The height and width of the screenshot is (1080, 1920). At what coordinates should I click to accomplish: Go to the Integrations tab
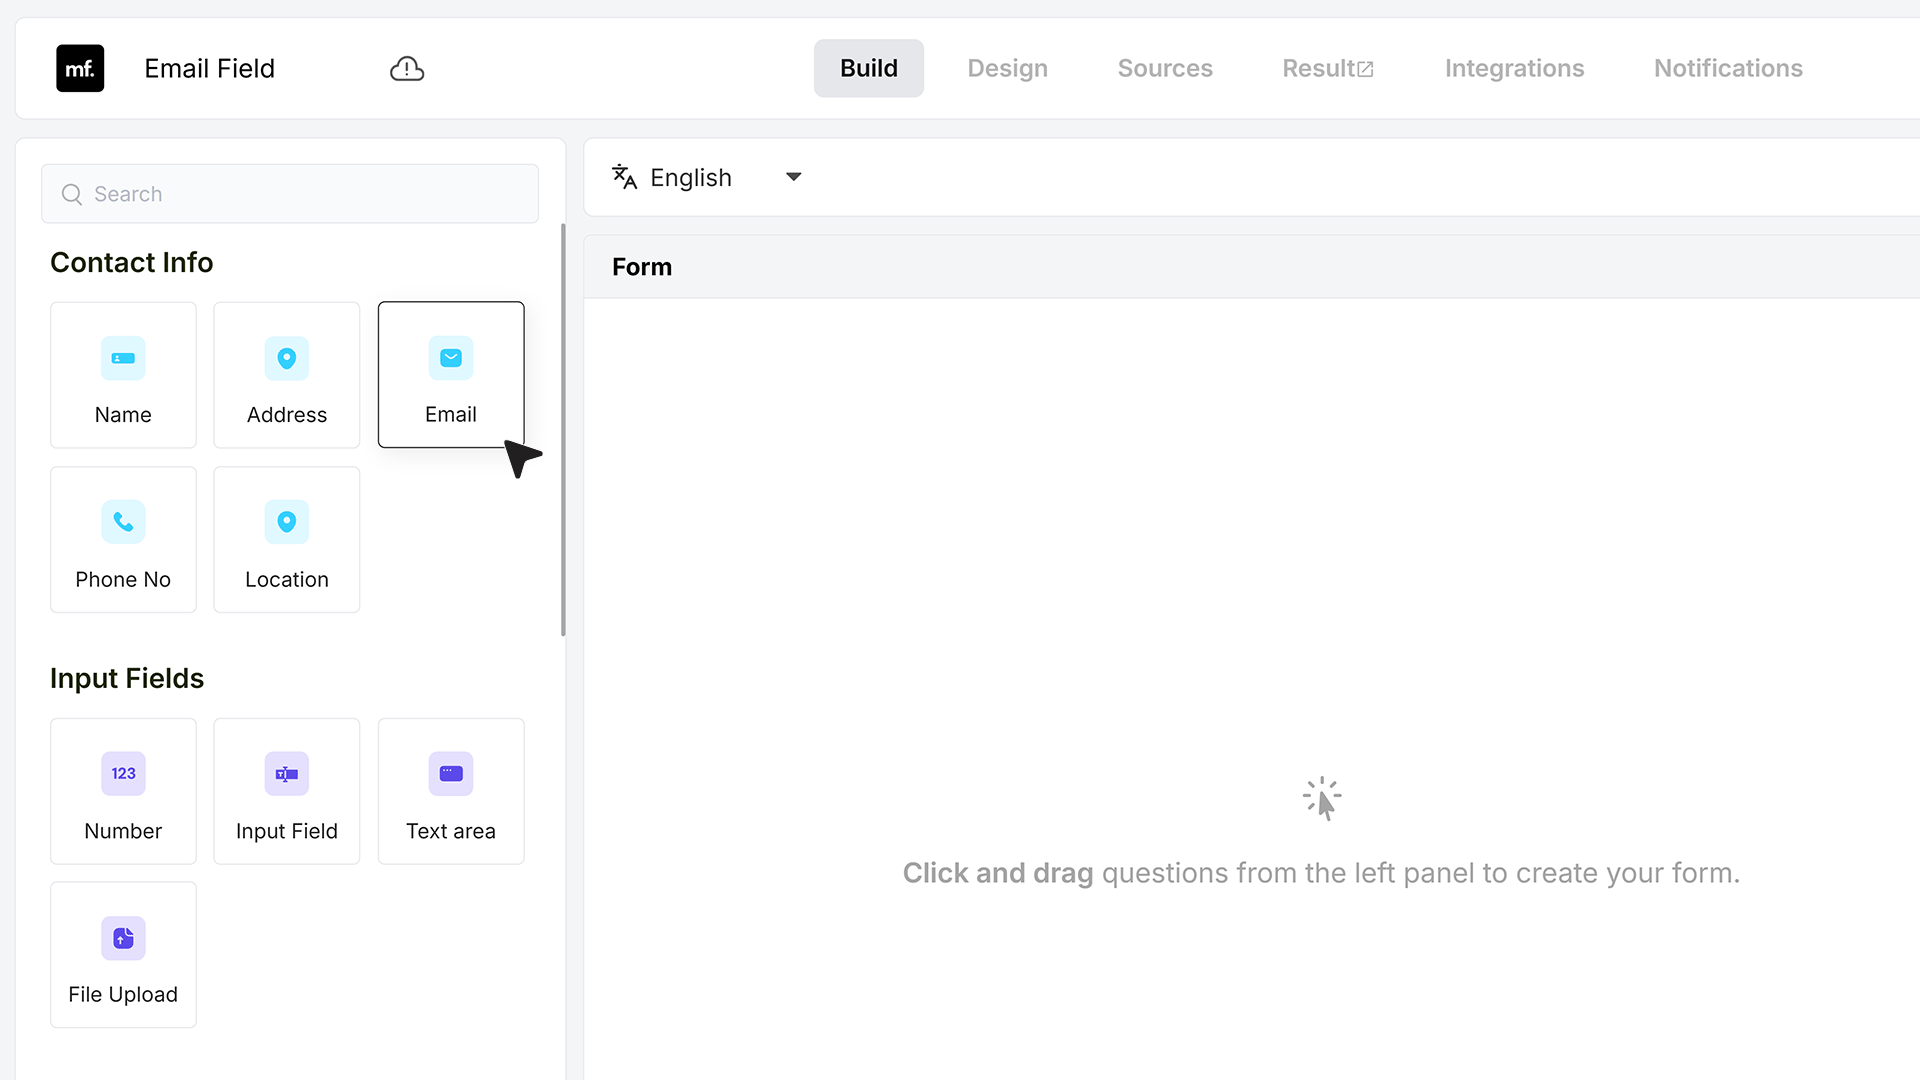pos(1514,68)
